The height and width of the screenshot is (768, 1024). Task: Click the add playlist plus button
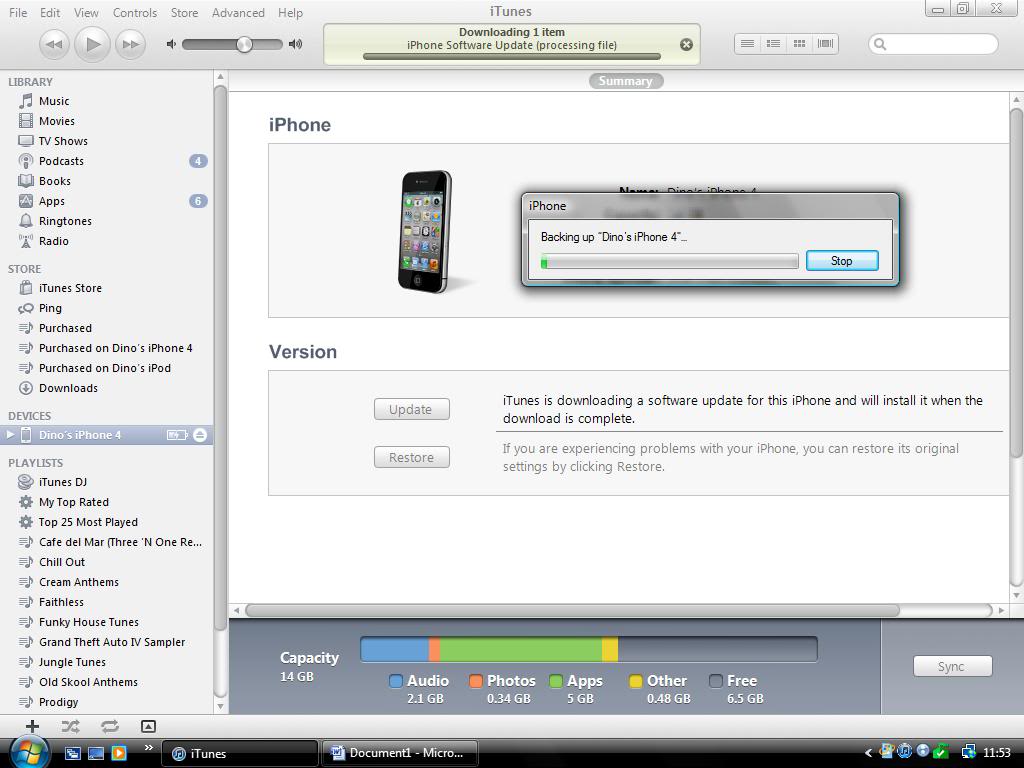point(32,726)
